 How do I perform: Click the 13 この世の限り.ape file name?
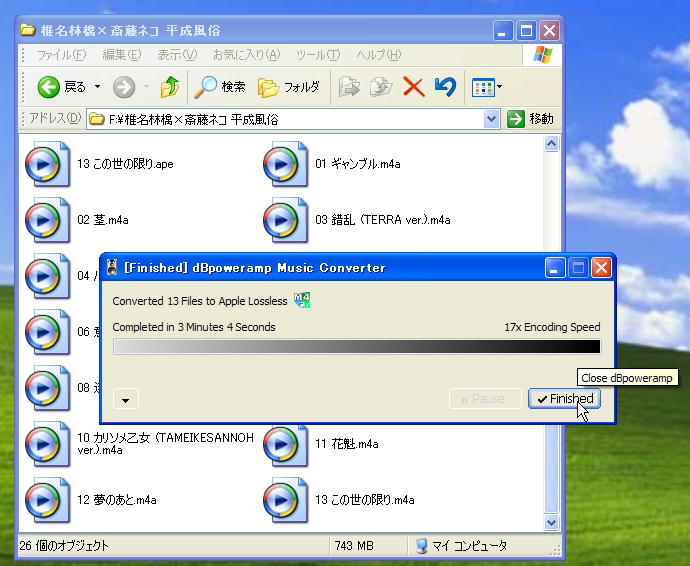pyautogui.click(x=125, y=164)
